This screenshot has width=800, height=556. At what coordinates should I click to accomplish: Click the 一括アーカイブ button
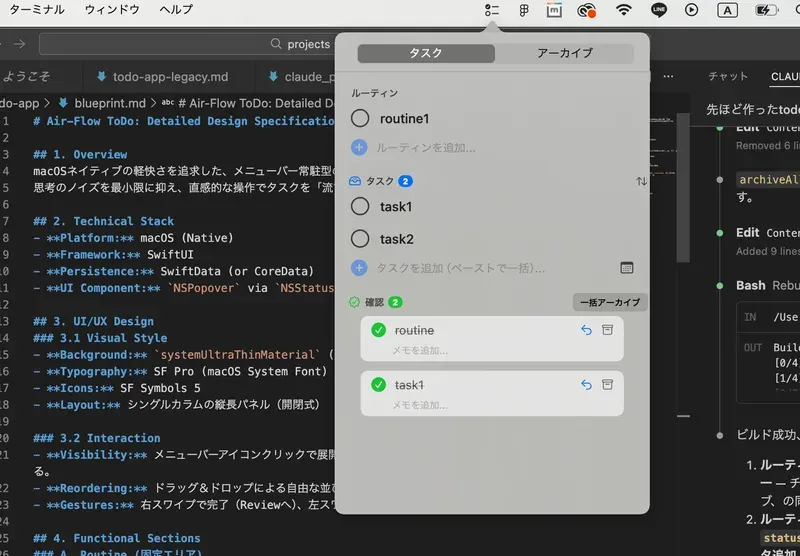coord(609,302)
